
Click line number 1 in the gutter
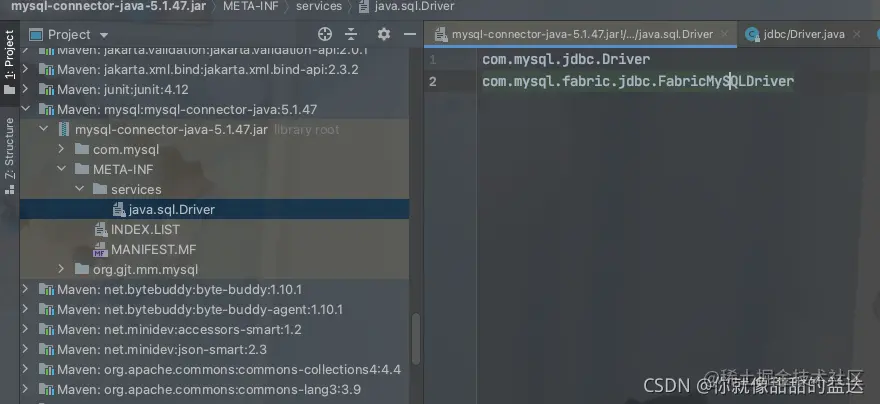(x=433, y=59)
